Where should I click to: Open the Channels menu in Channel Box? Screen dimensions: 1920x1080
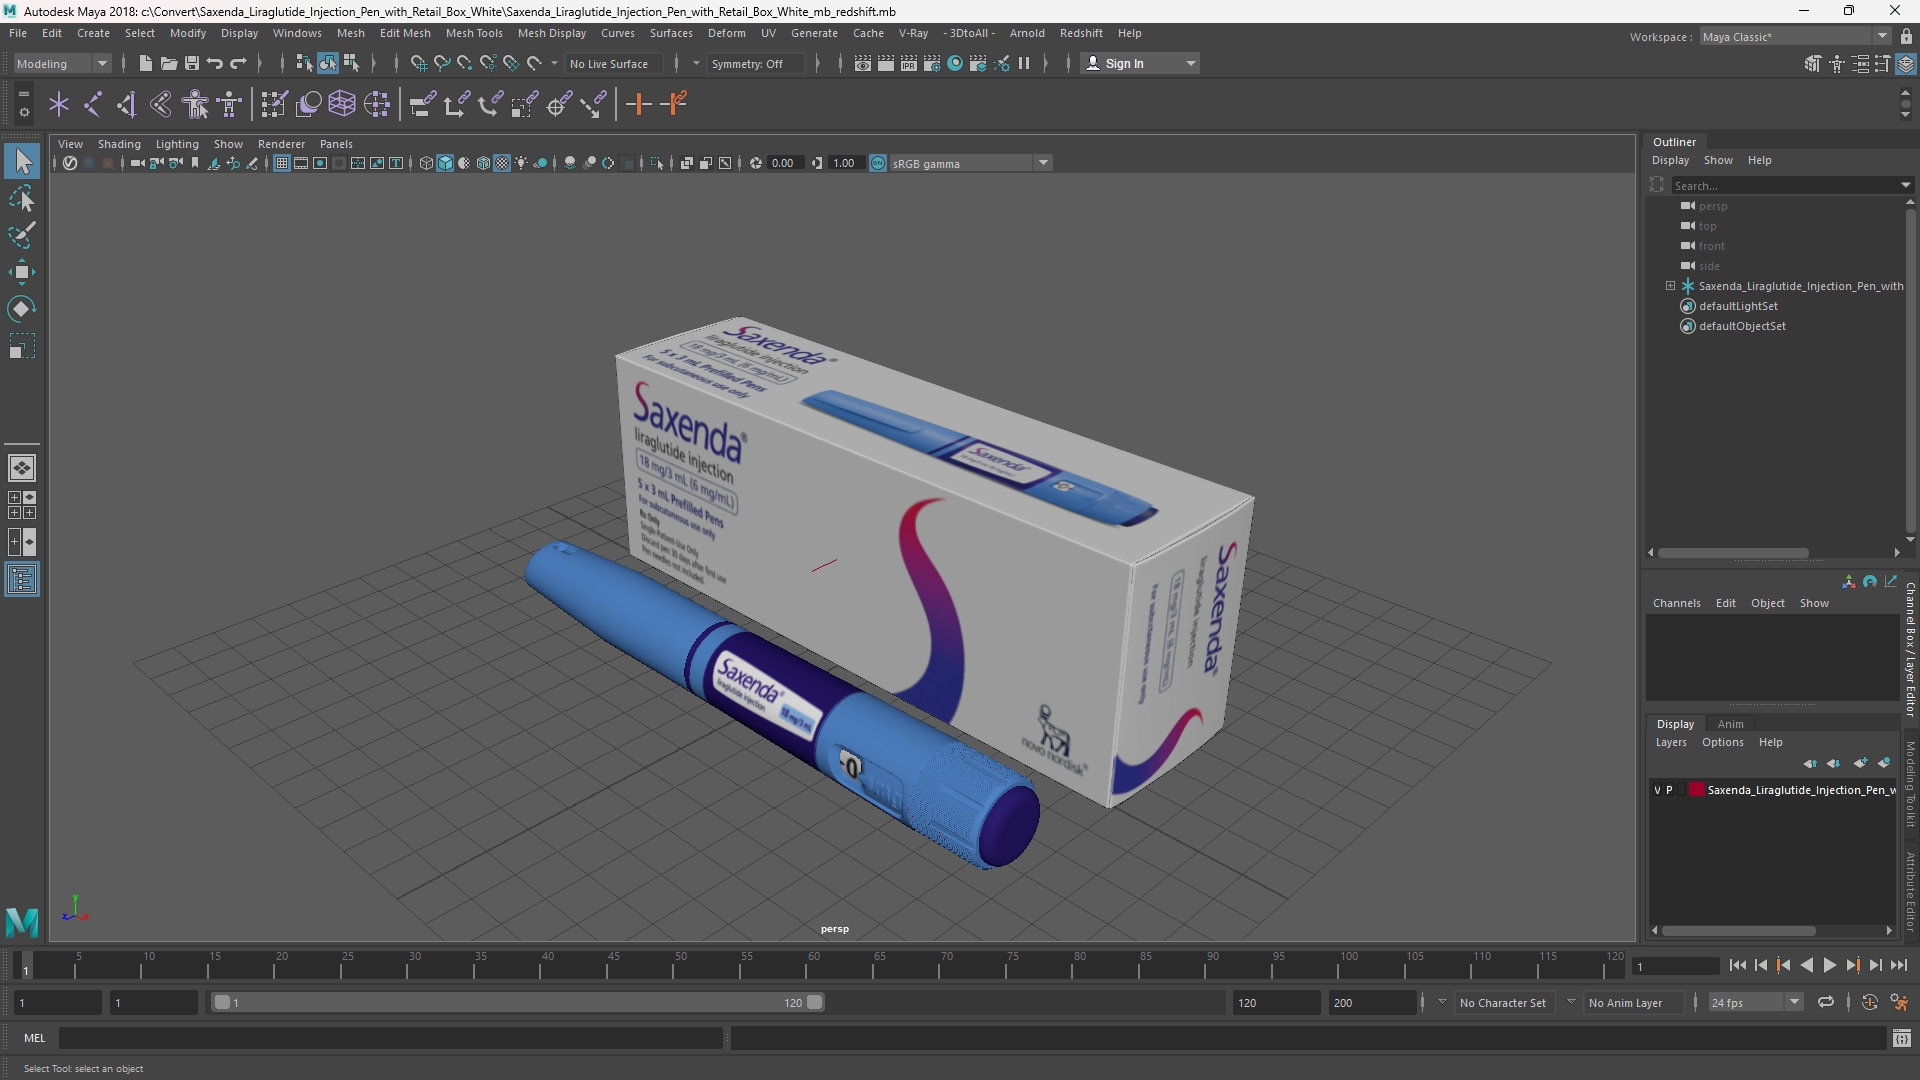click(1676, 603)
